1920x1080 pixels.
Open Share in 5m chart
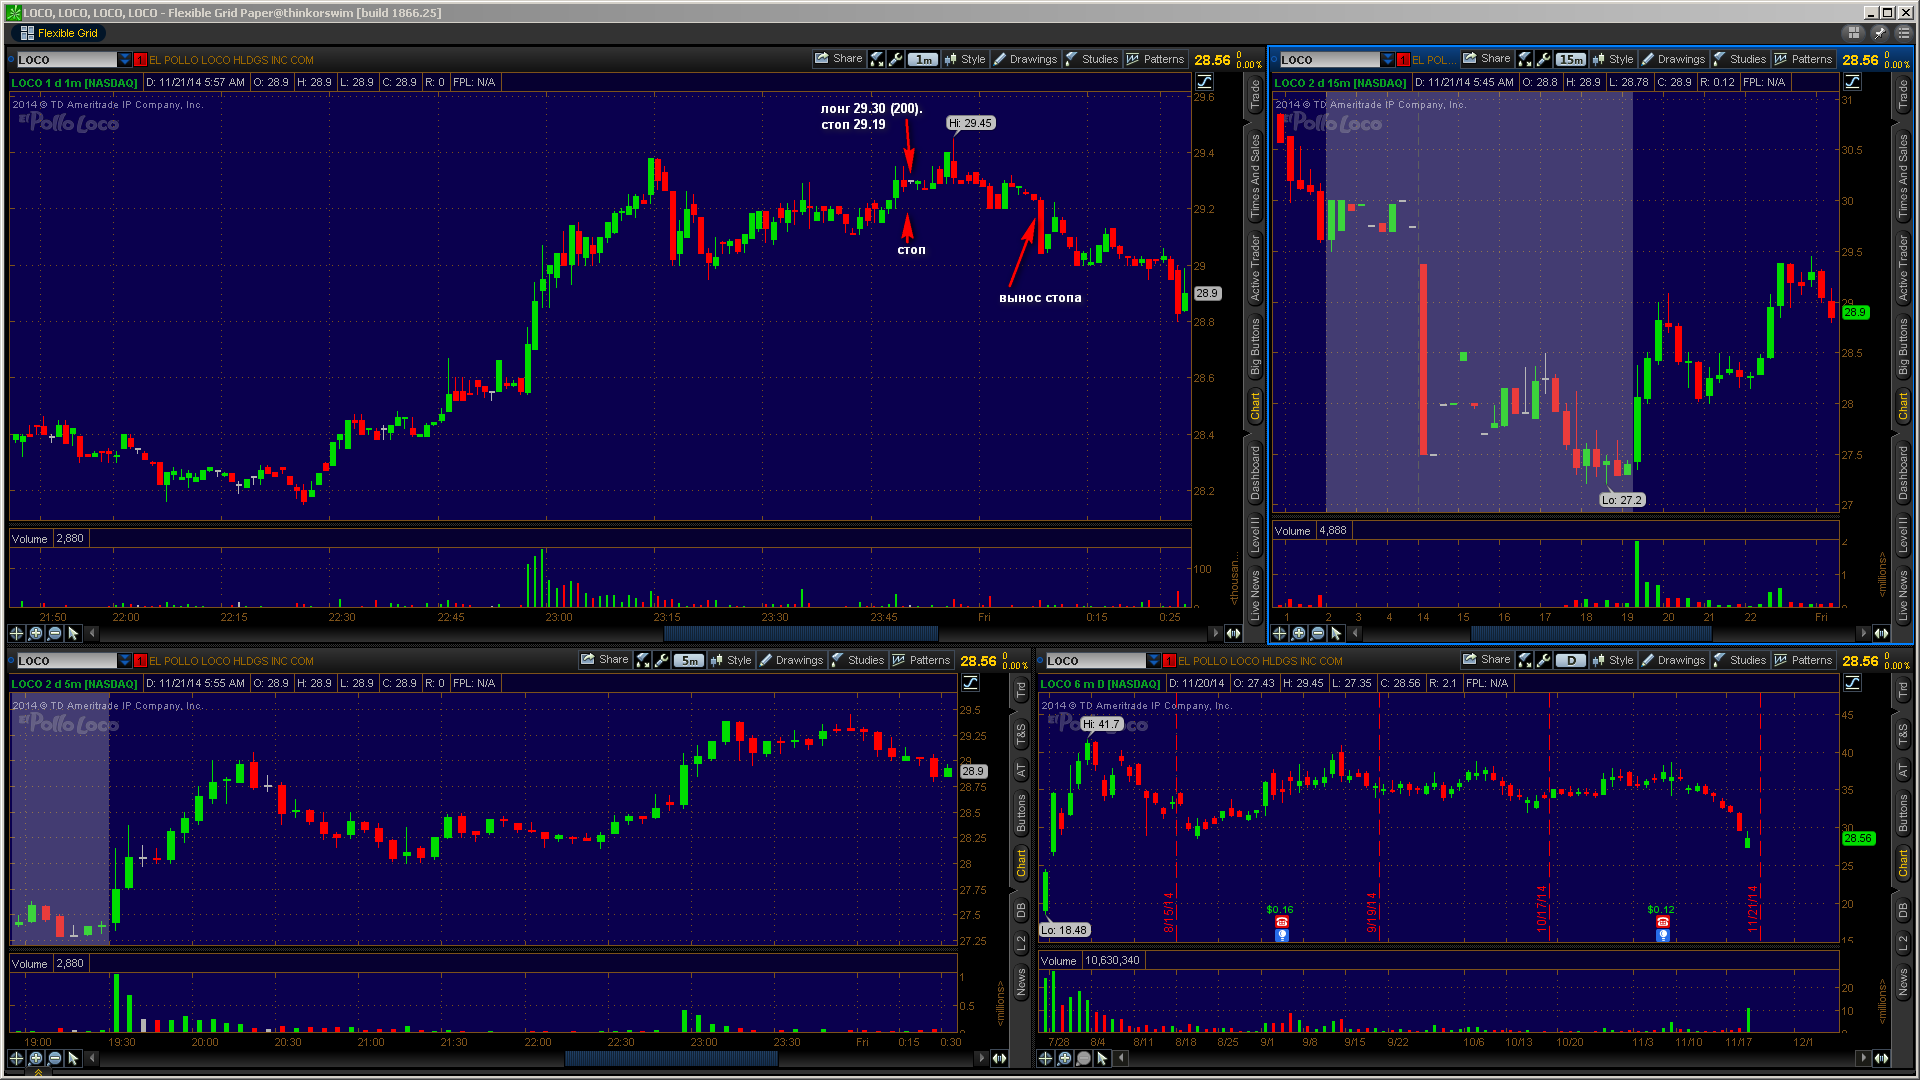point(604,660)
